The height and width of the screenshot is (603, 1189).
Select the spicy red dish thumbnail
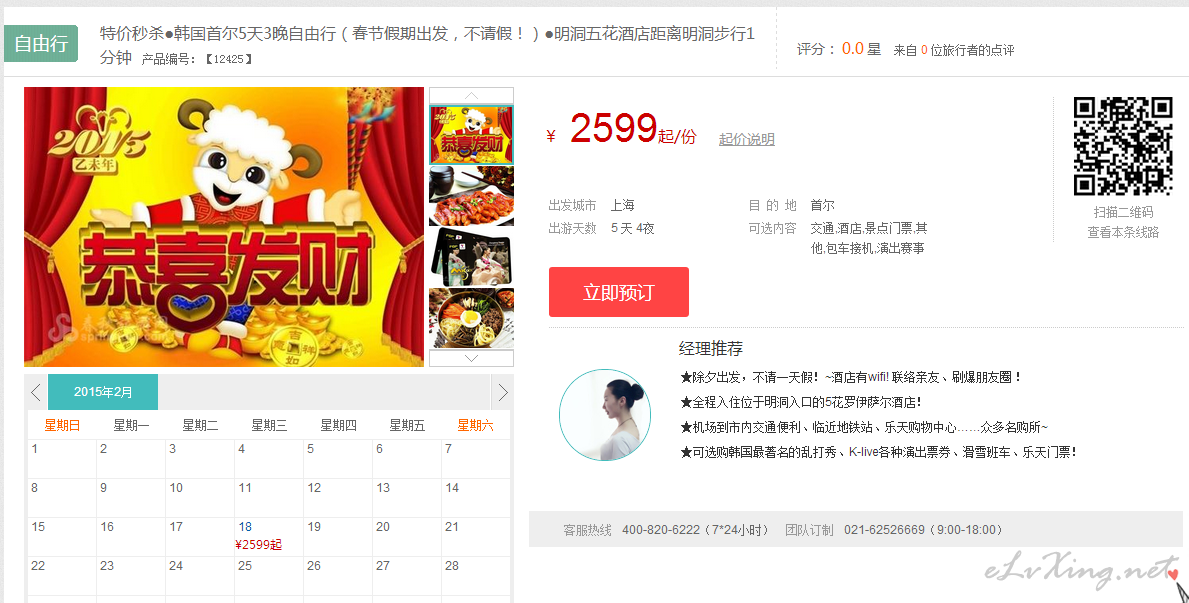(472, 196)
